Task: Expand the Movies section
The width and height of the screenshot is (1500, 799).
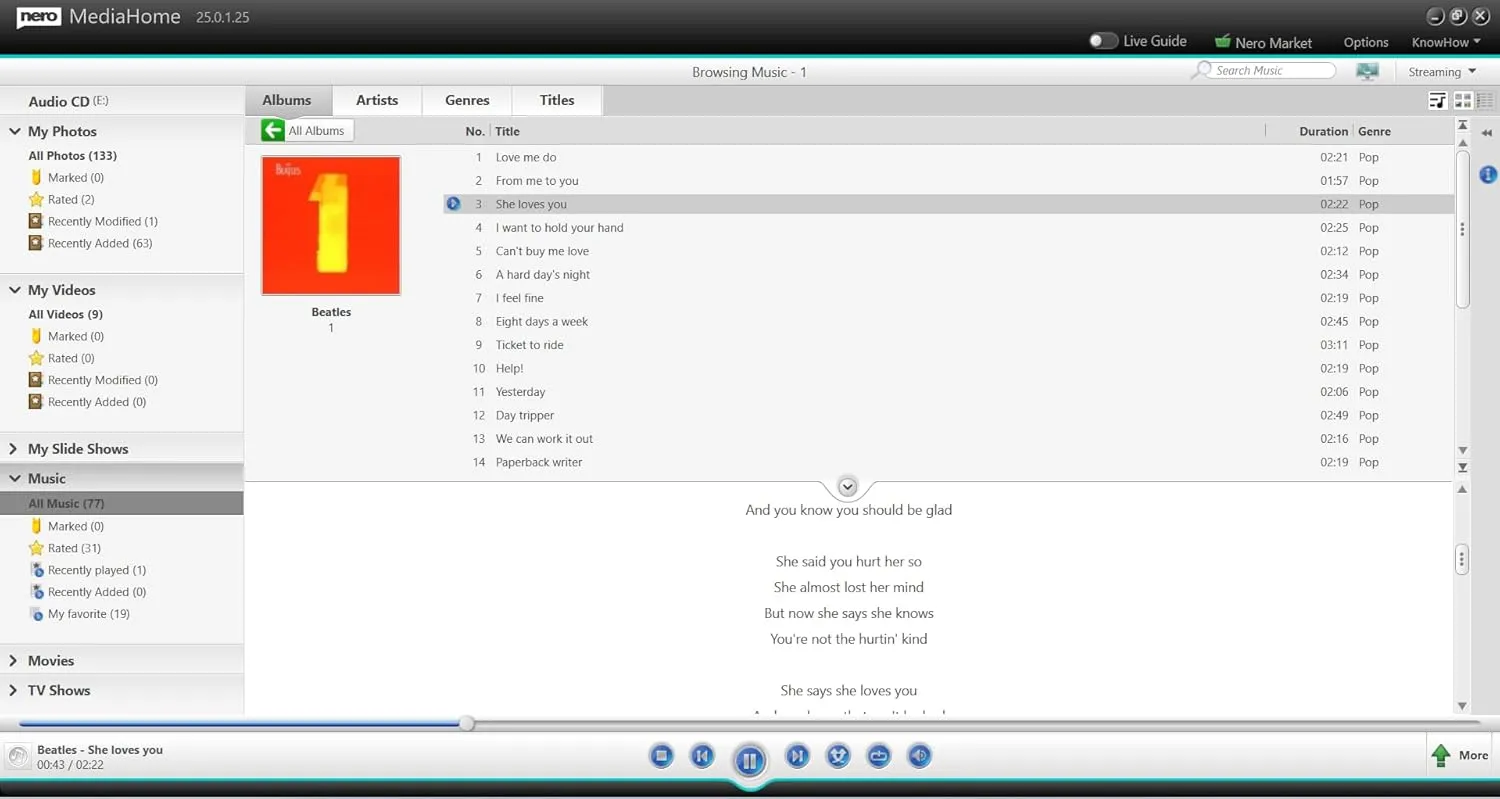Action: [x=14, y=660]
